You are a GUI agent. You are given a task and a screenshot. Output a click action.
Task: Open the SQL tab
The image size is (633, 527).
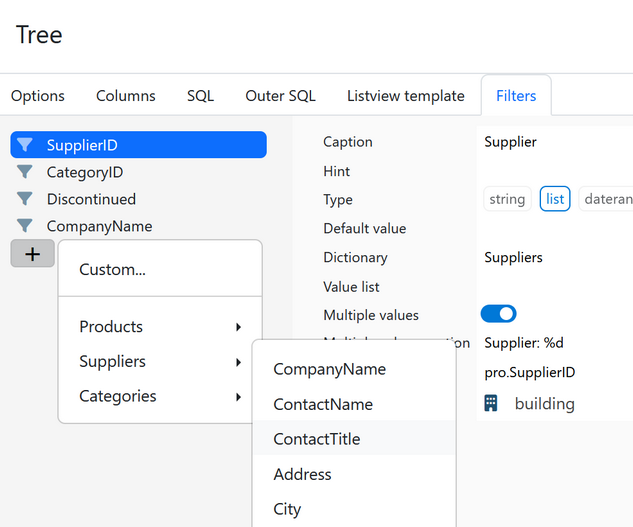click(200, 96)
